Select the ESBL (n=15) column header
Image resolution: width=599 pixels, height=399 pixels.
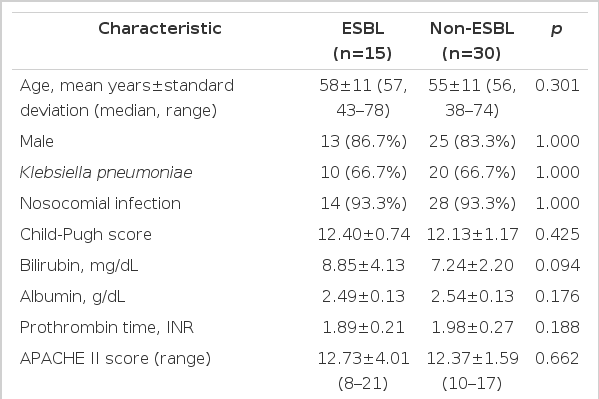(363, 41)
